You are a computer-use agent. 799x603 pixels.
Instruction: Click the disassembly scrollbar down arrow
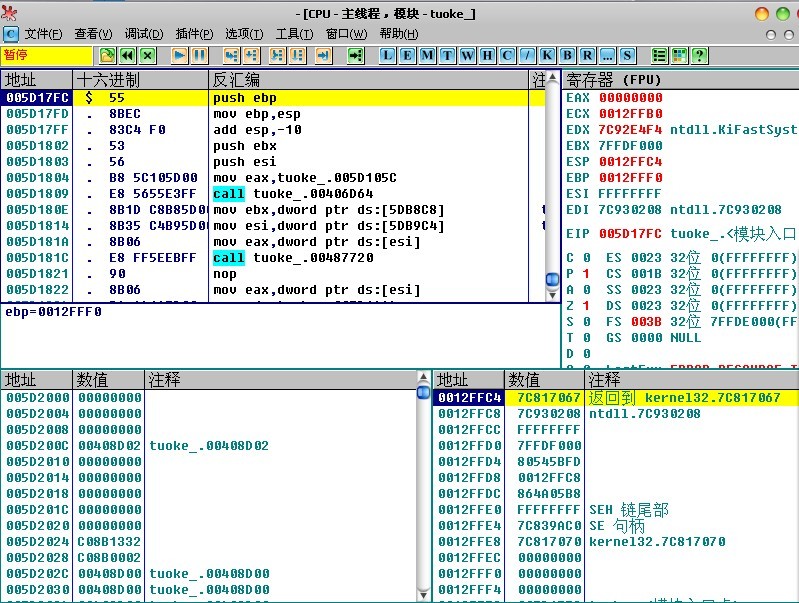(552, 295)
